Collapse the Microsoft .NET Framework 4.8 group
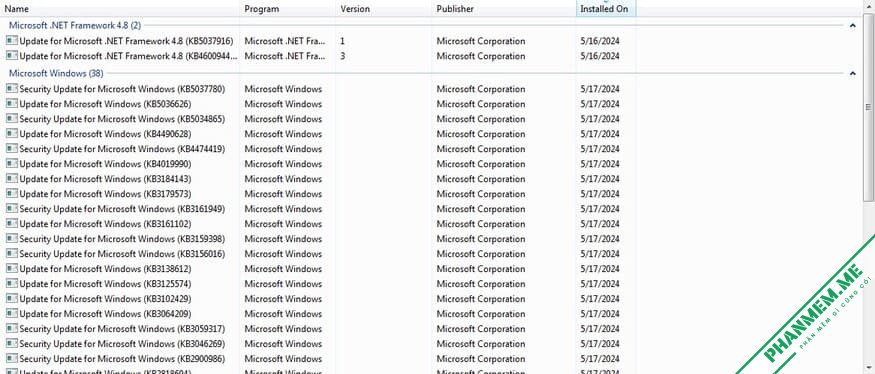 [x=852, y=25]
